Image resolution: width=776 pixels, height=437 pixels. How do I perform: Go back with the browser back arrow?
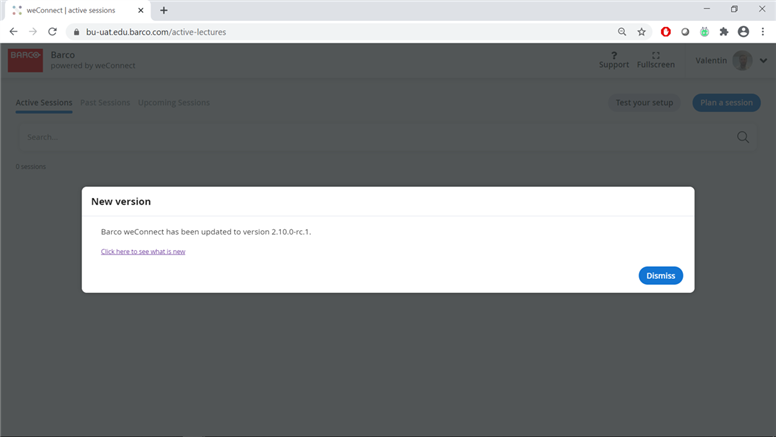13,32
